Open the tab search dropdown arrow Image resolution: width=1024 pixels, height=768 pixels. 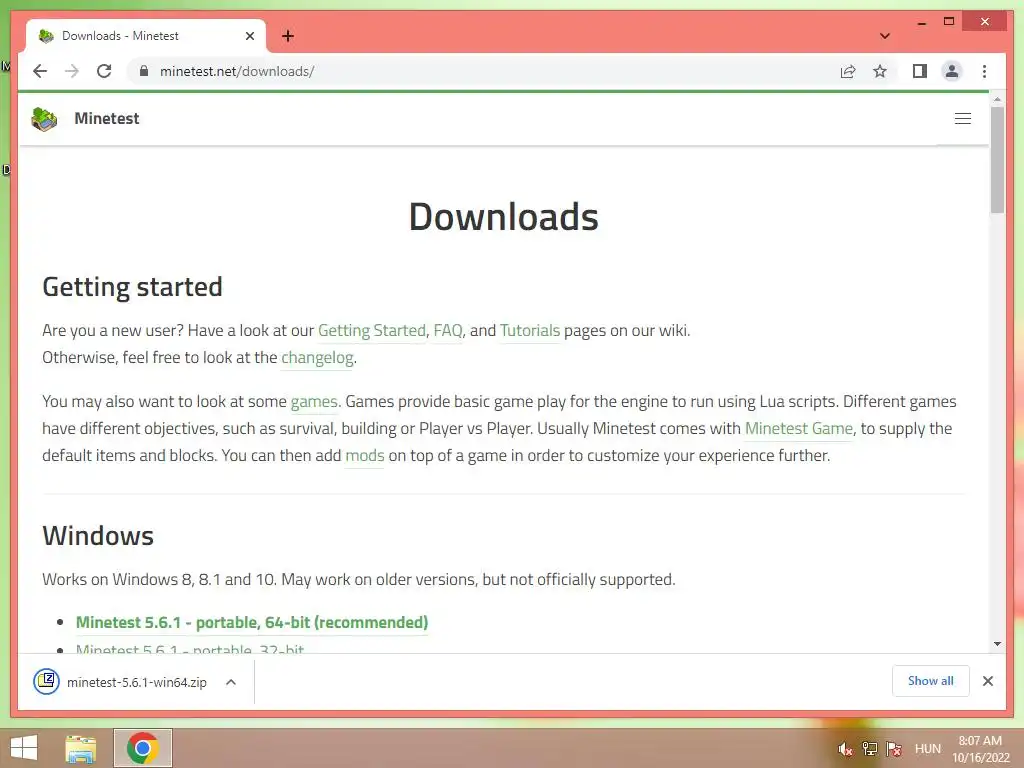[x=884, y=36]
